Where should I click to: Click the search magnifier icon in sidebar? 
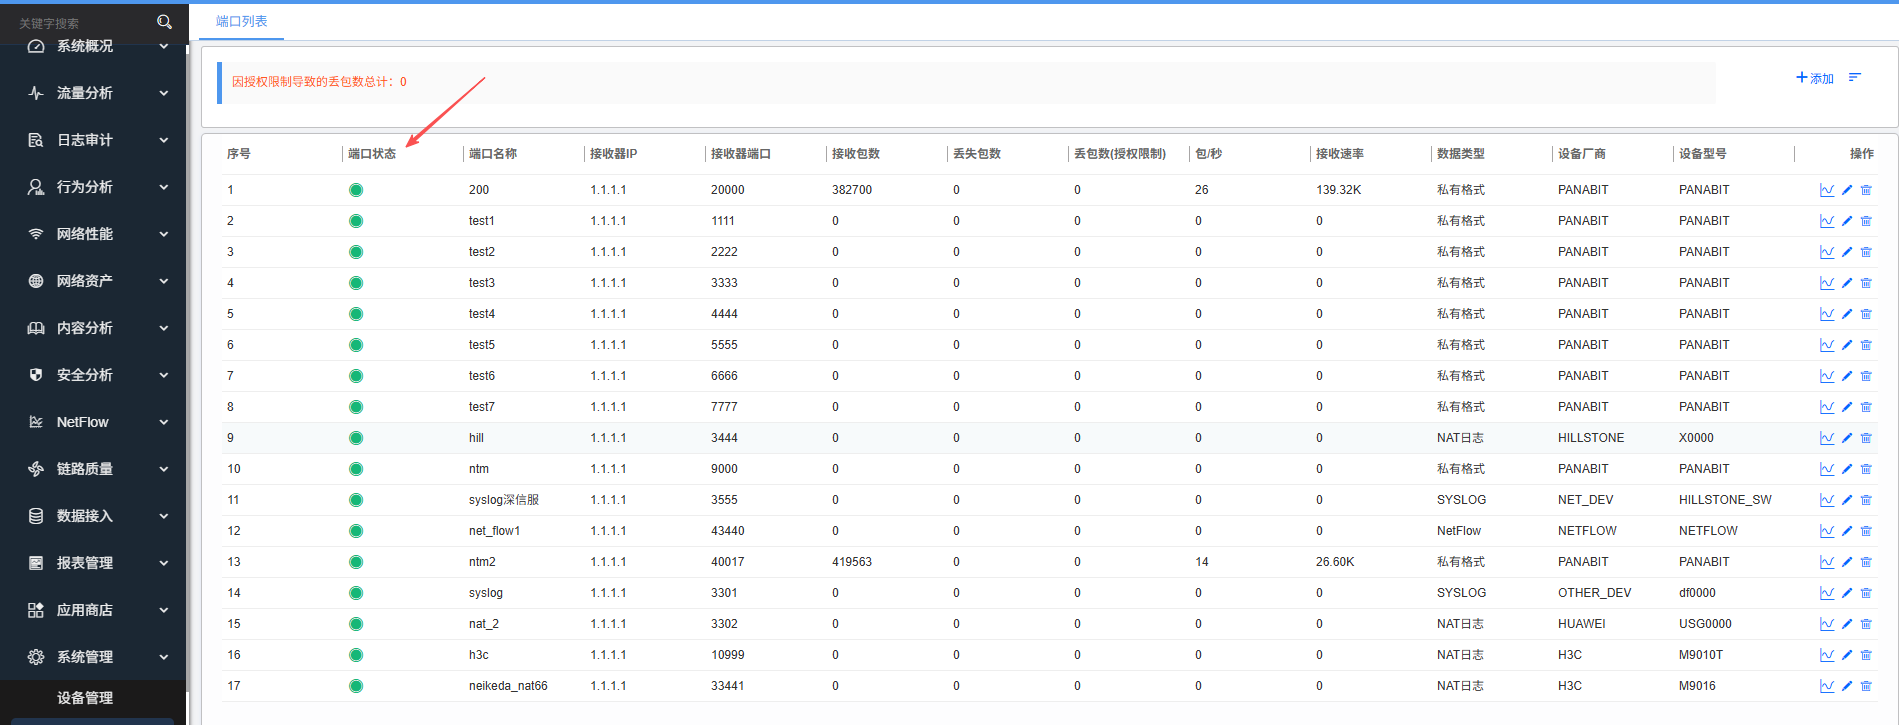click(x=165, y=22)
